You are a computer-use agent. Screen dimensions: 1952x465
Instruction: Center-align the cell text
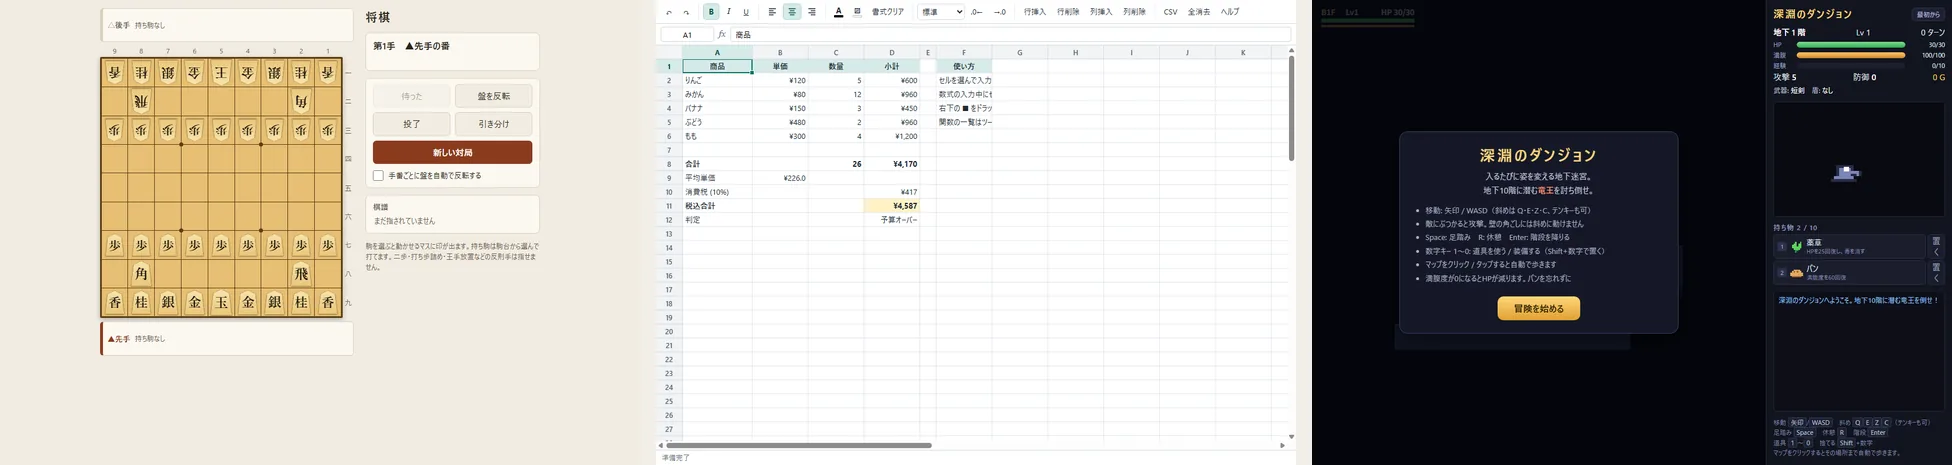click(x=792, y=12)
